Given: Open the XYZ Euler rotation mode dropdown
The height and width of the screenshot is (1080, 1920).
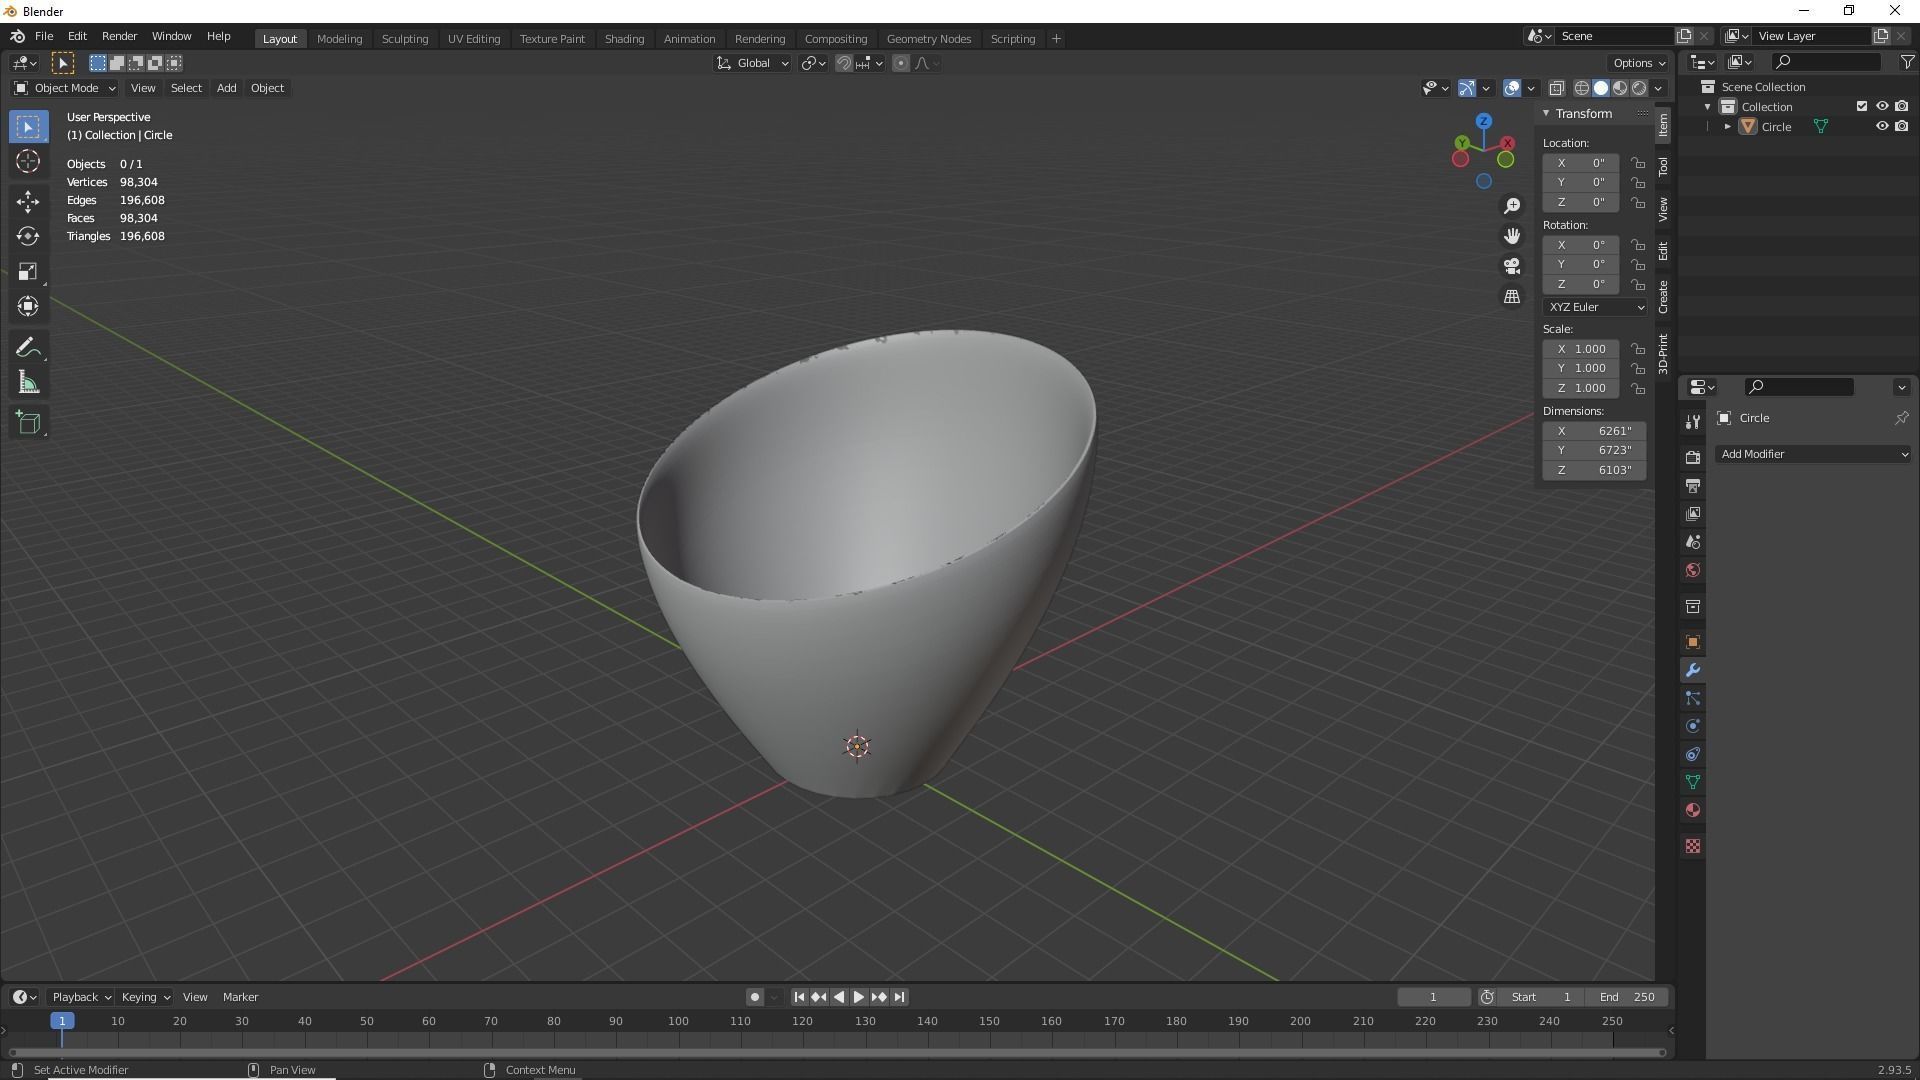Looking at the screenshot, I should (1595, 307).
